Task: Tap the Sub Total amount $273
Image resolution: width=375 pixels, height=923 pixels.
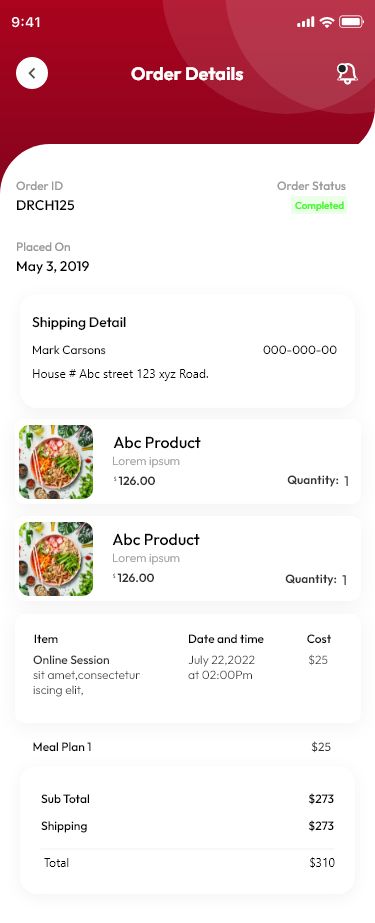Action: tap(321, 799)
